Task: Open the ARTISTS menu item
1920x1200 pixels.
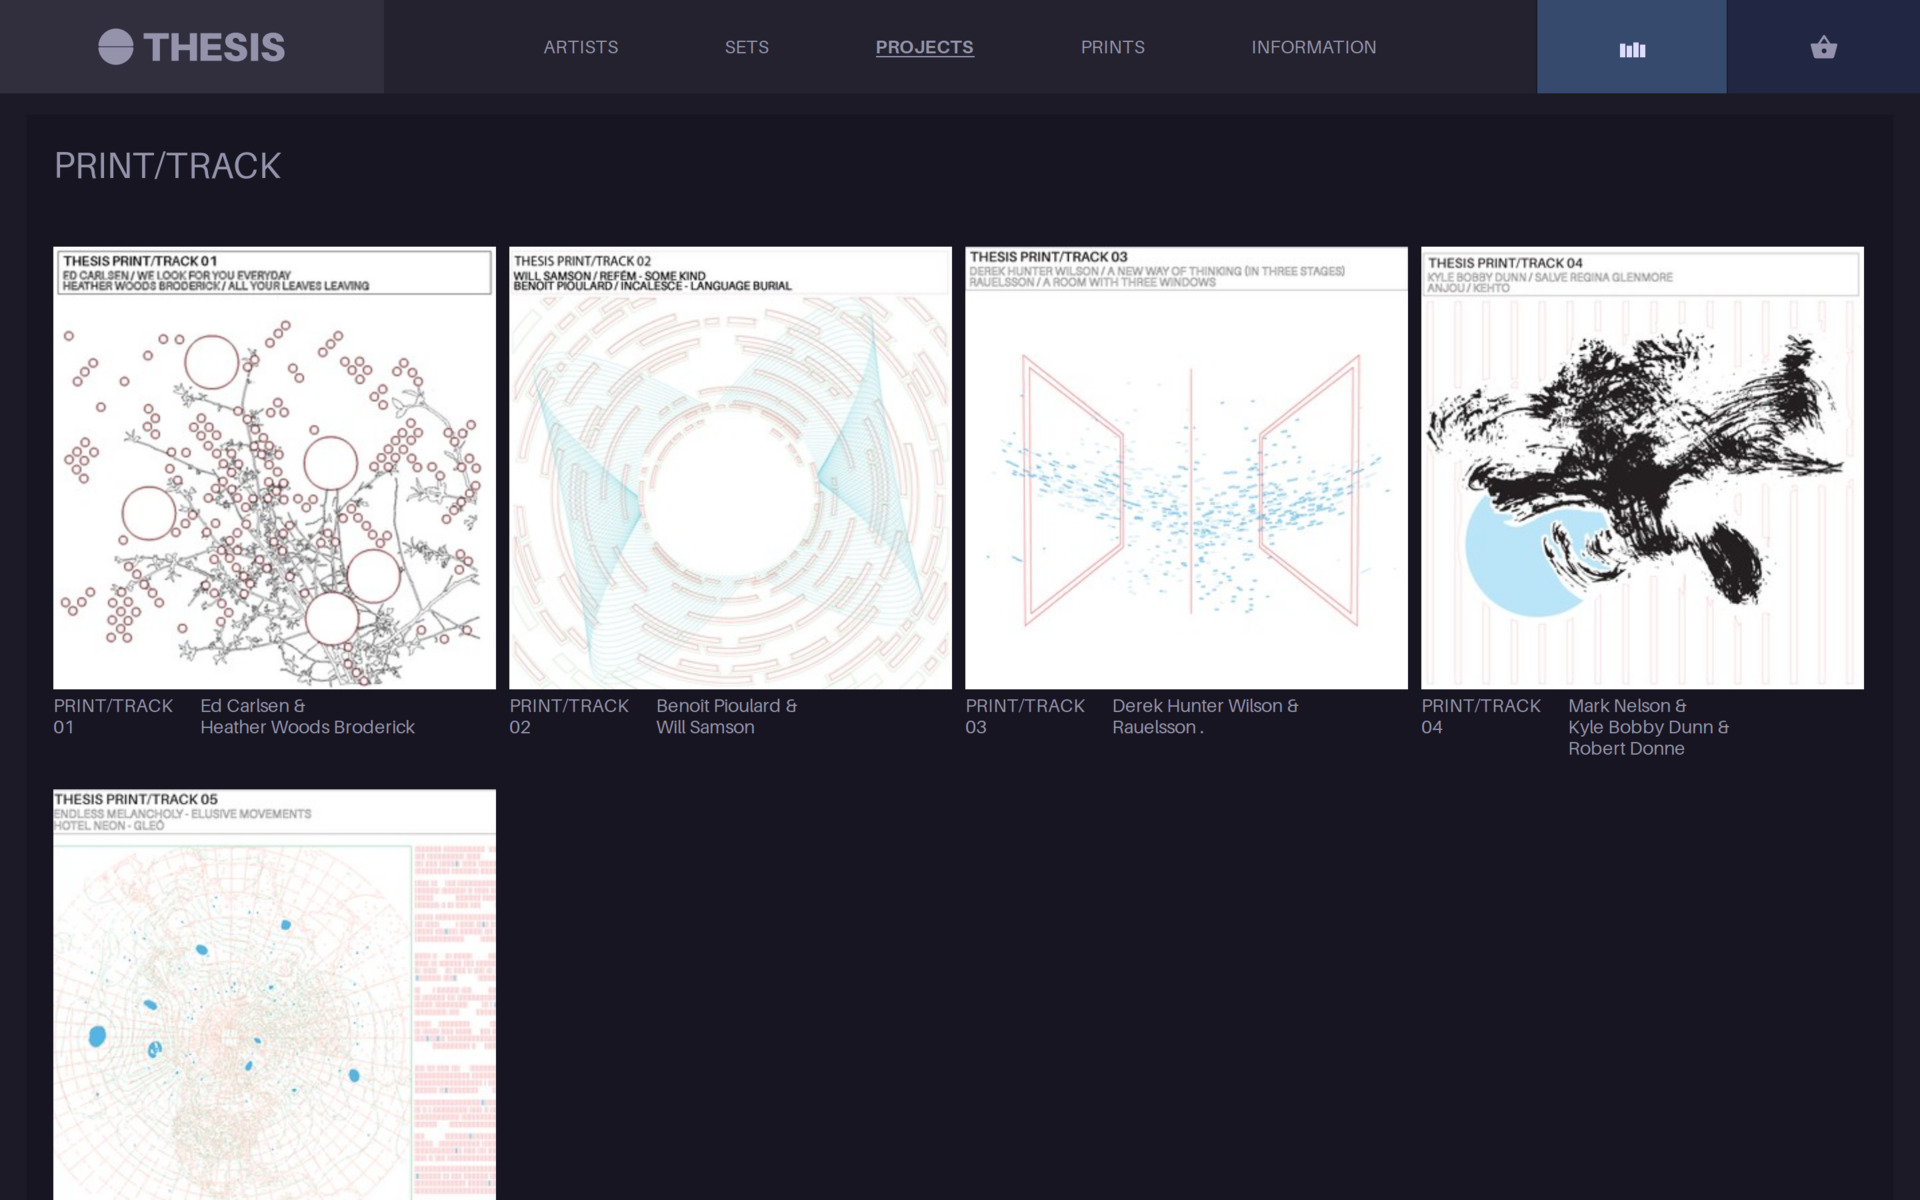Action: point(580,47)
